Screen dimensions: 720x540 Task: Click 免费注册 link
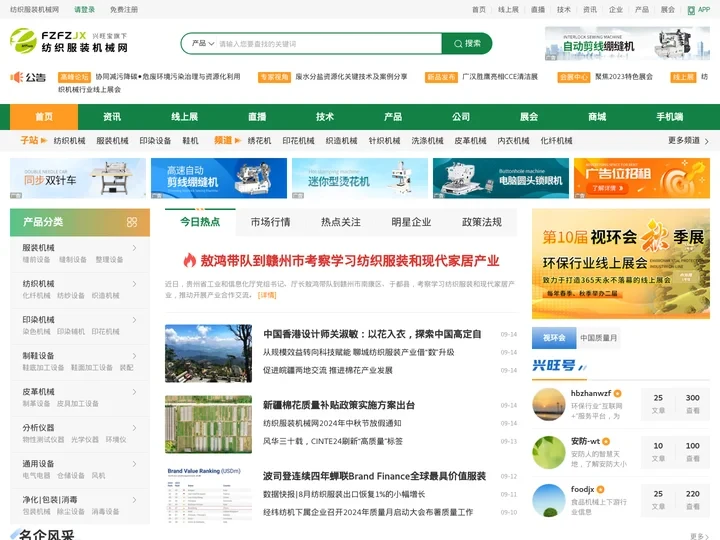[x=124, y=10]
